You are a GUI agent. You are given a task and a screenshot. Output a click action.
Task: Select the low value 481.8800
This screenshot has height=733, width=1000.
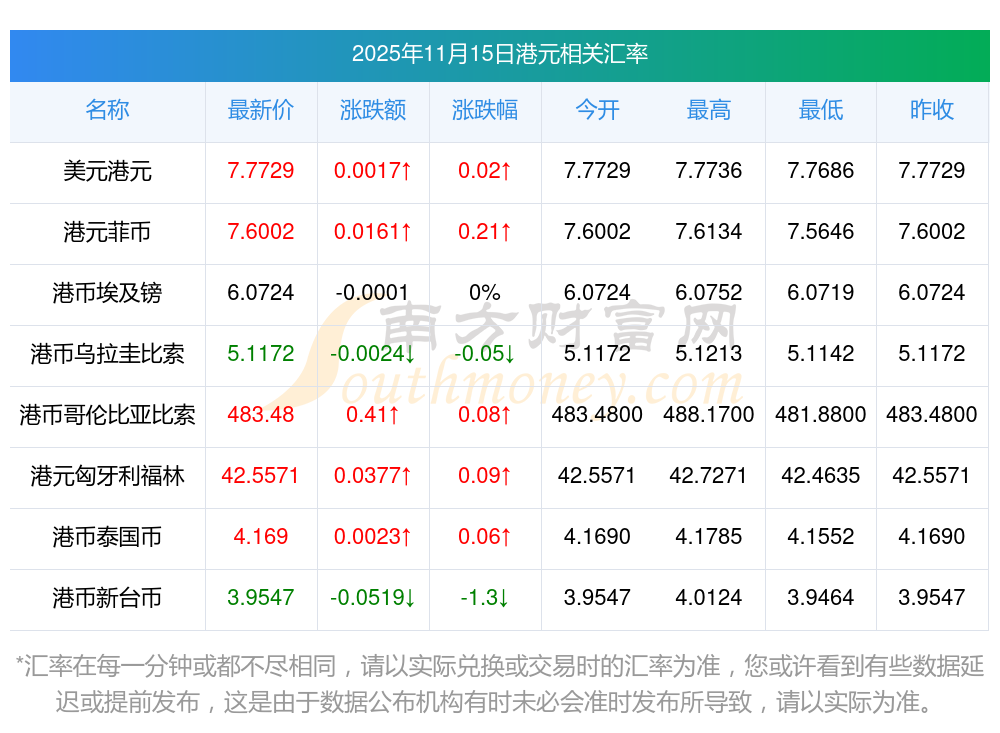tap(821, 415)
